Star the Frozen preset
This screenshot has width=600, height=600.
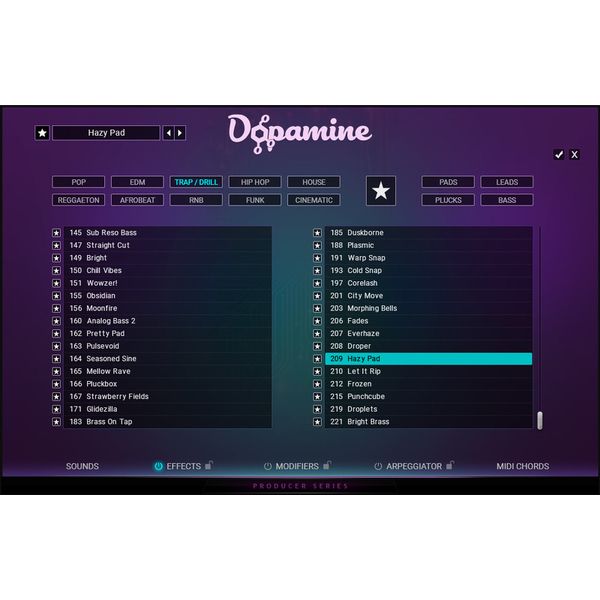(317, 384)
